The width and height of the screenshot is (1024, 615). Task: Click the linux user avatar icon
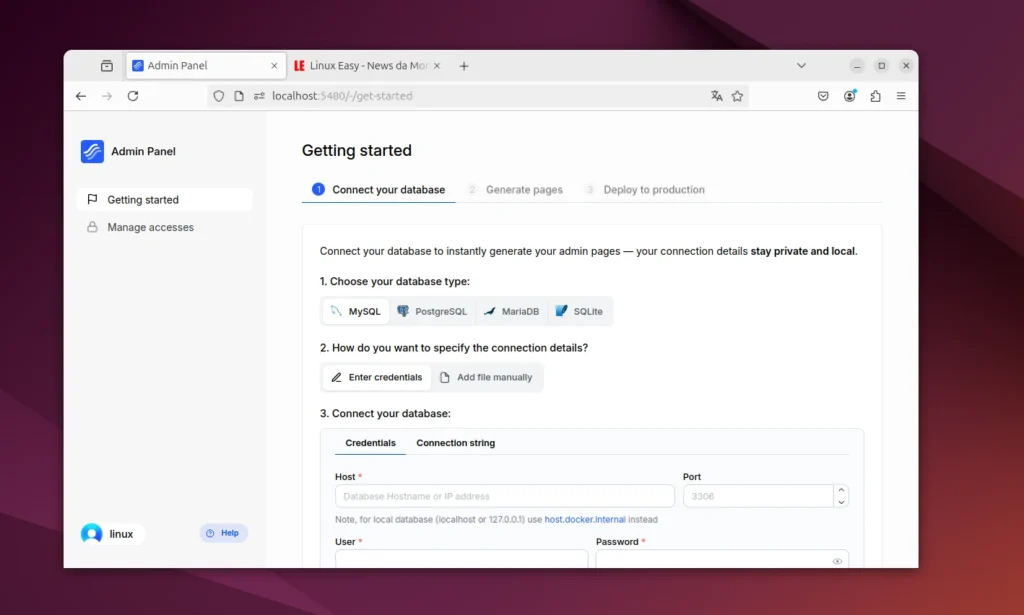point(92,534)
